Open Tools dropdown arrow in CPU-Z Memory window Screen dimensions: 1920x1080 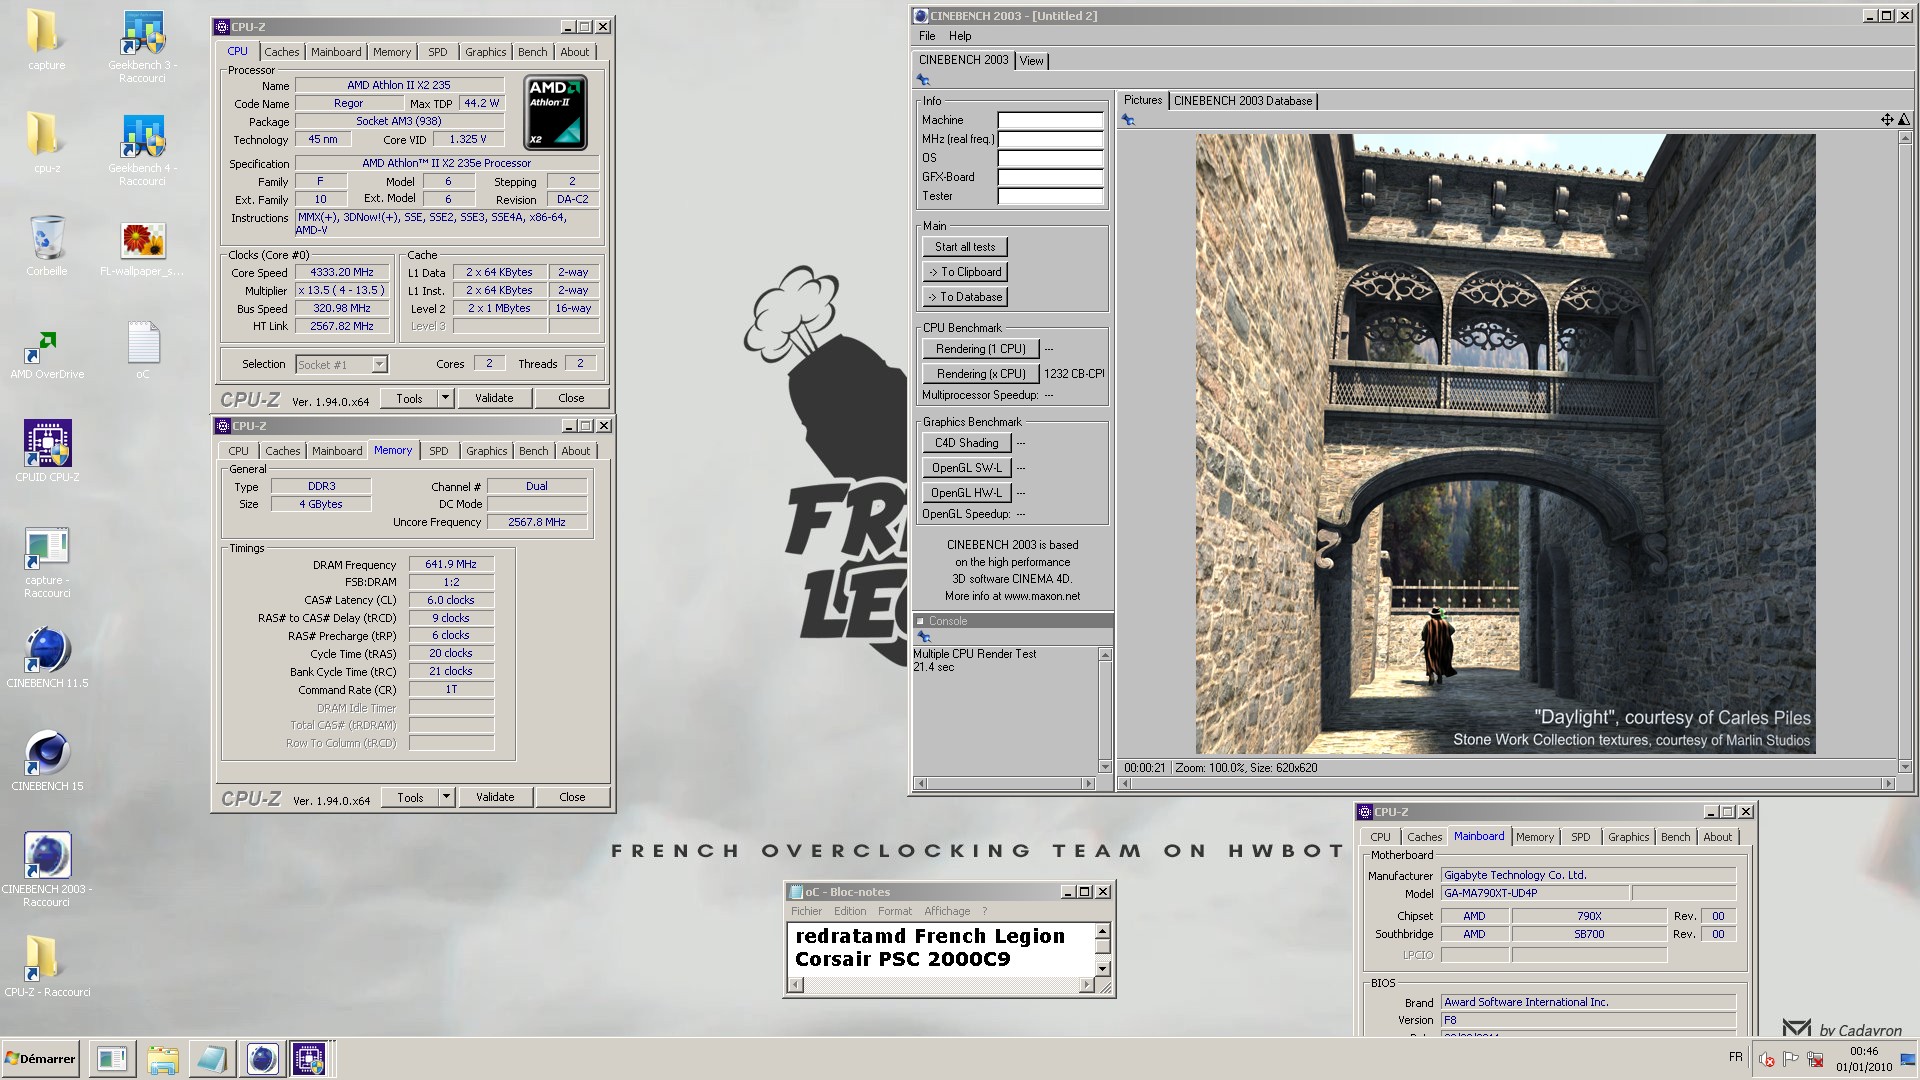tap(447, 797)
